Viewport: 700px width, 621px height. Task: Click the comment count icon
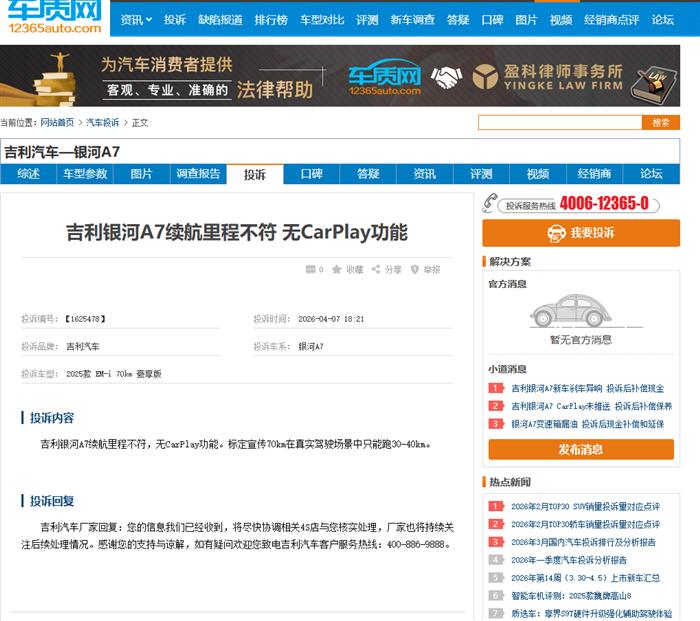coord(309,269)
